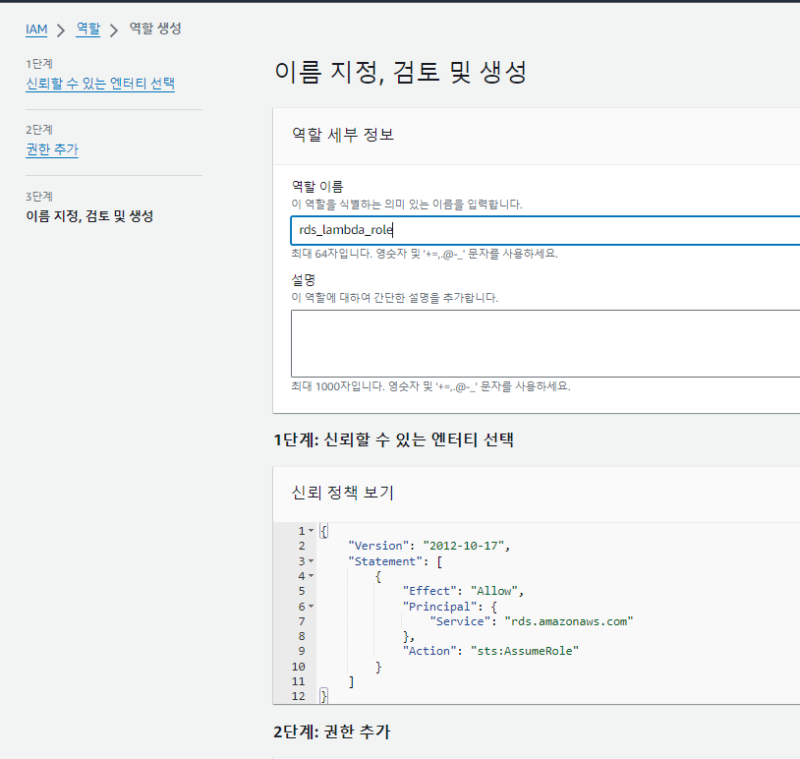The width and height of the screenshot is (800, 759).
Task: Select step 3 이름 지정, 검토 및 생성 in sidebar
Action: click(89, 216)
